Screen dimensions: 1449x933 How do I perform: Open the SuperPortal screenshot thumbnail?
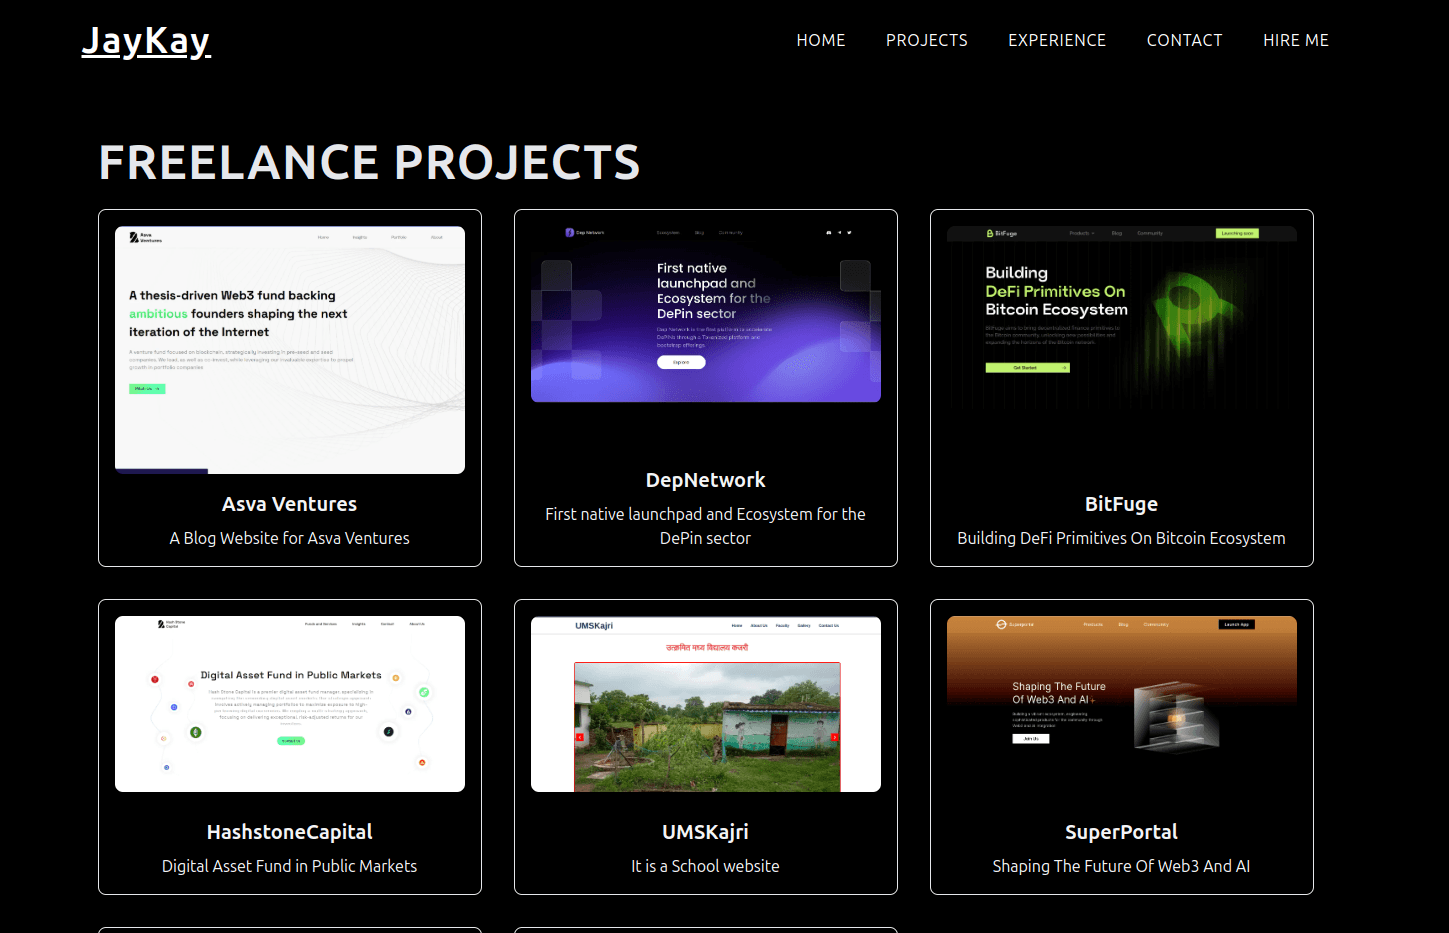tap(1122, 704)
